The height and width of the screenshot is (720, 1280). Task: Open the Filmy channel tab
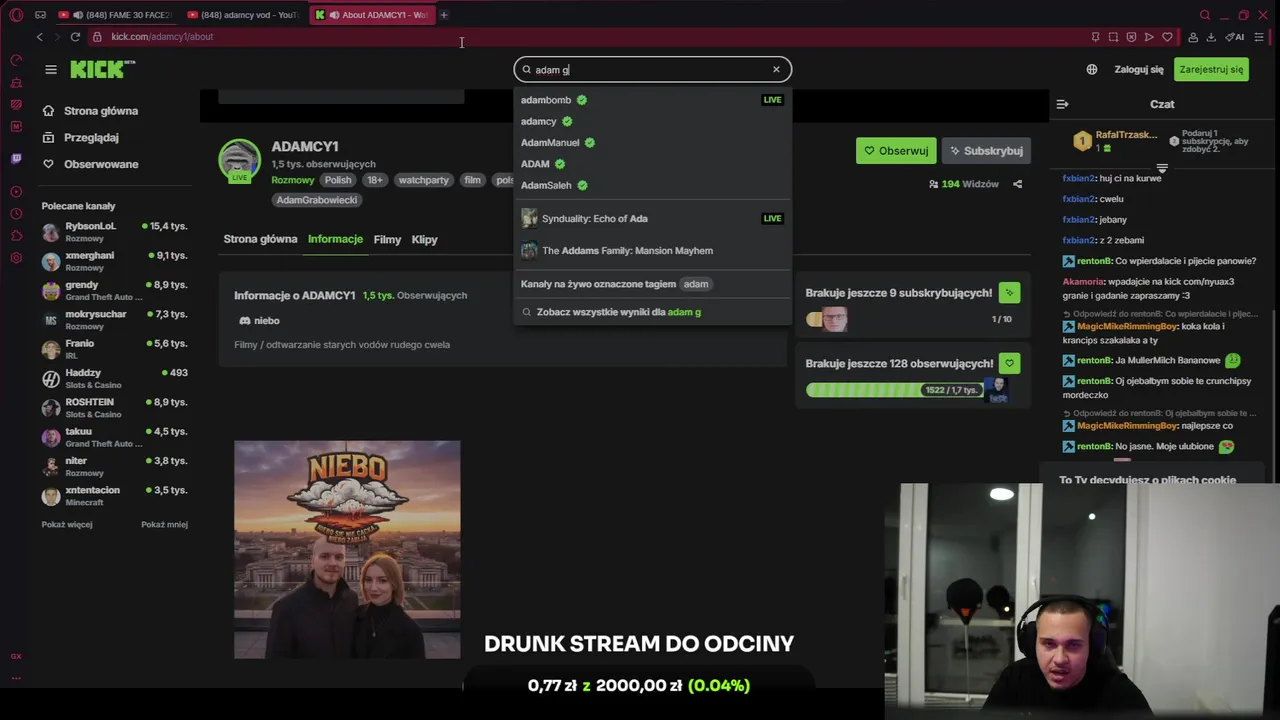pyautogui.click(x=387, y=239)
